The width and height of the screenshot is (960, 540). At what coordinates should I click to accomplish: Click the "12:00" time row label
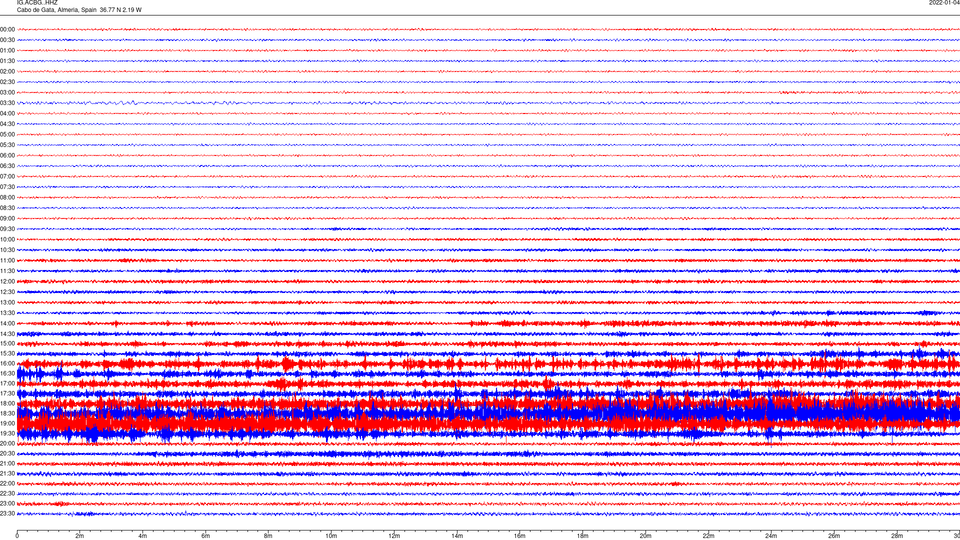click(7, 282)
